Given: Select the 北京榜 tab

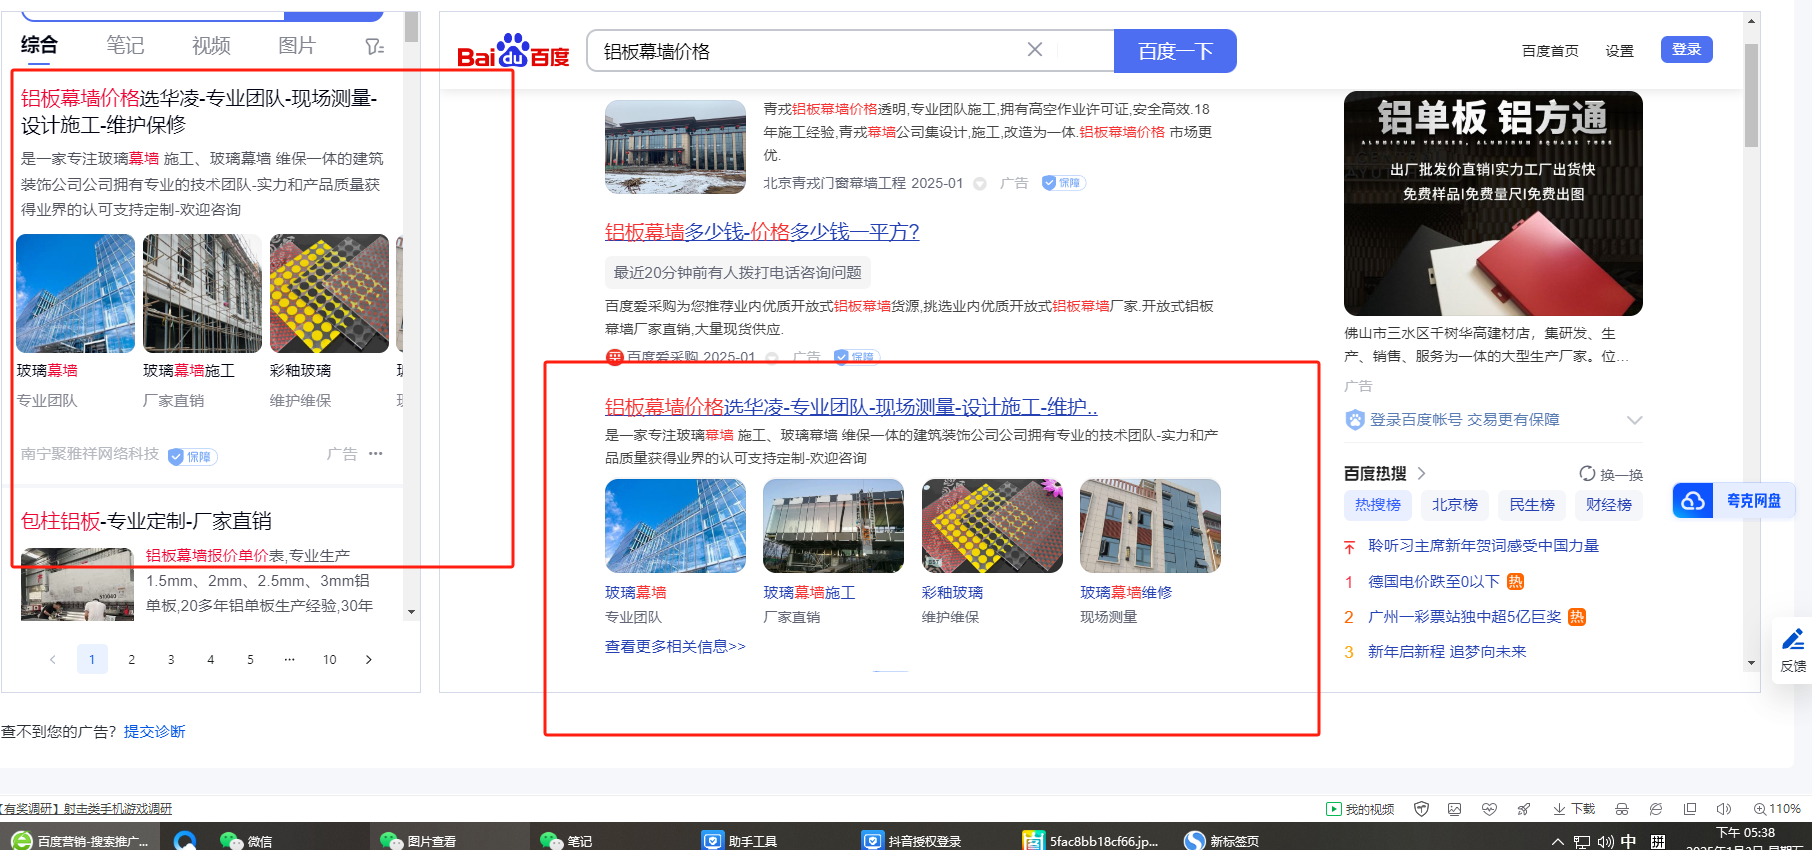Looking at the screenshot, I should (1455, 505).
